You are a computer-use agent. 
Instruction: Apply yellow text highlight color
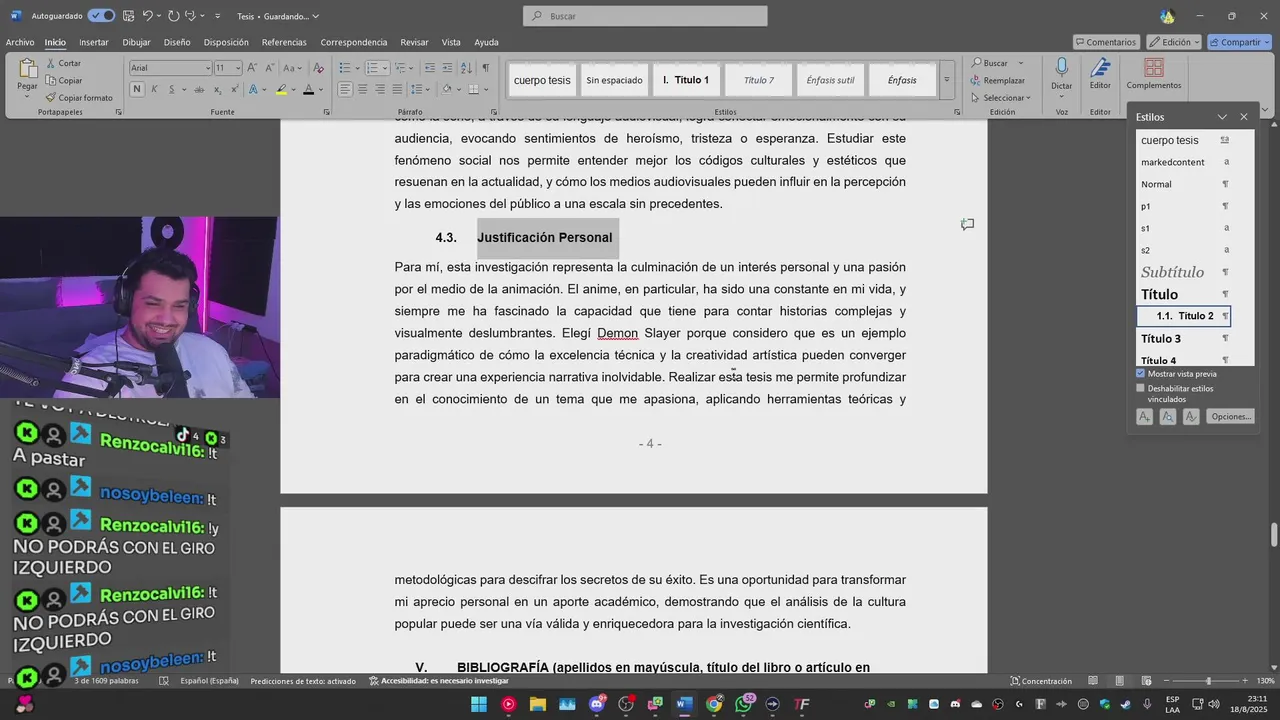pyautogui.click(x=281, y=89)
